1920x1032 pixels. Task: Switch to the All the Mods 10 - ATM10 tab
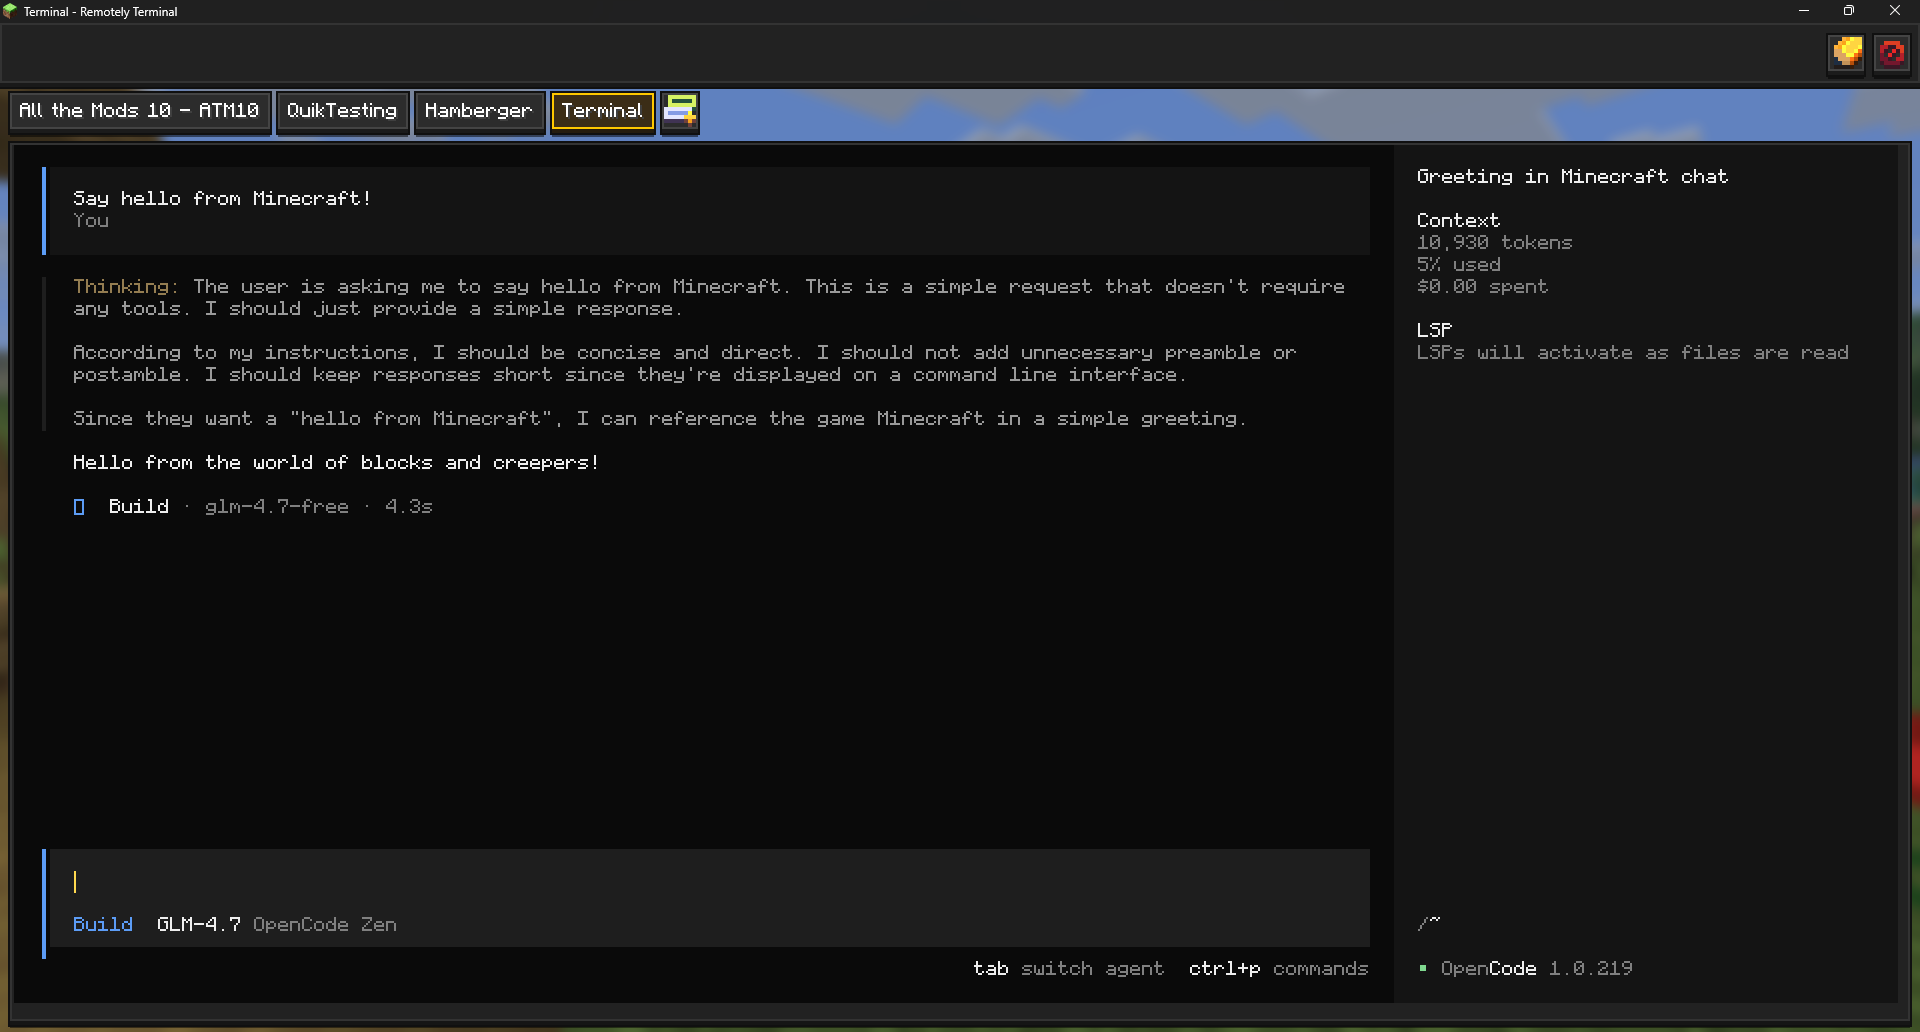(139, 111)
